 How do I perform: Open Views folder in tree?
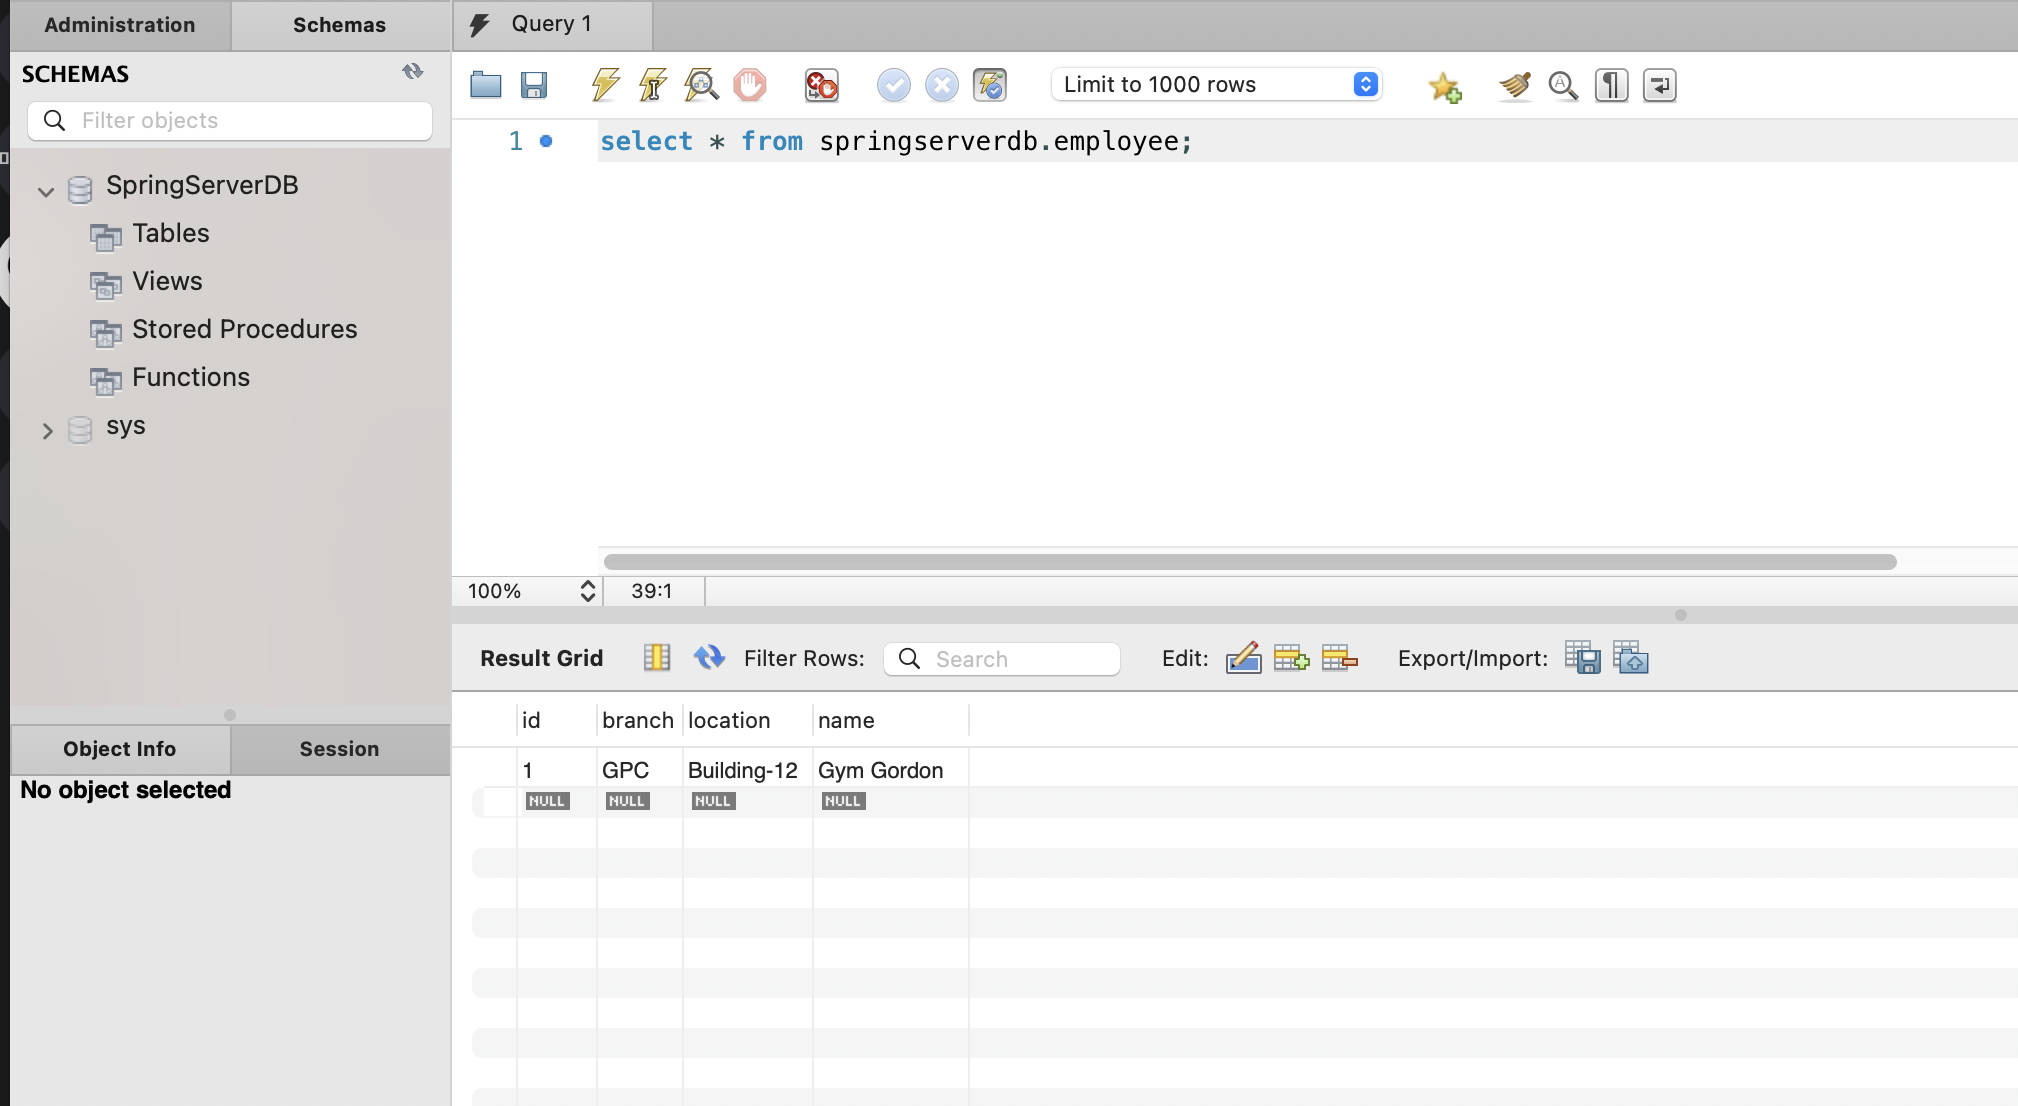click(167, 281)
